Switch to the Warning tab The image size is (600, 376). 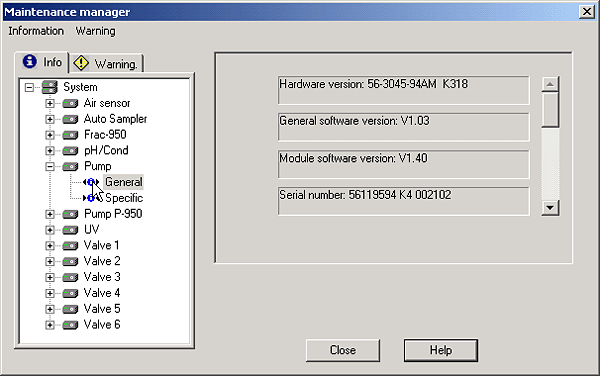click(x=106, y=63)
